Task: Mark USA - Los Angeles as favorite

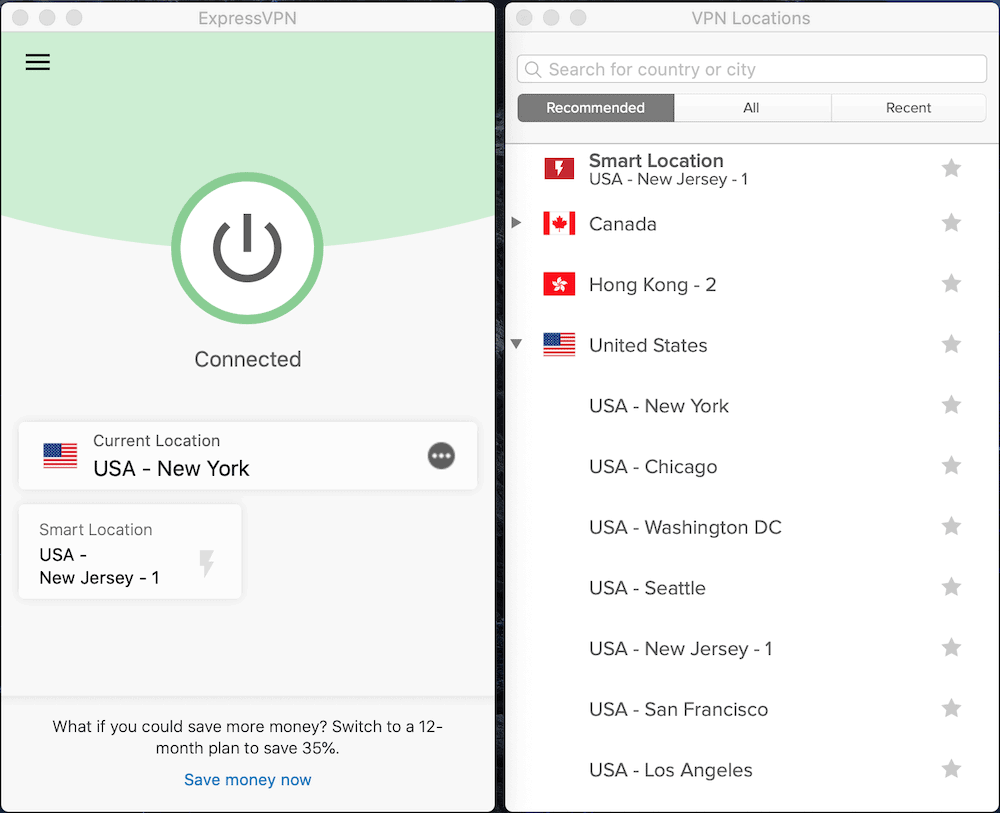Action: point(951,769)
